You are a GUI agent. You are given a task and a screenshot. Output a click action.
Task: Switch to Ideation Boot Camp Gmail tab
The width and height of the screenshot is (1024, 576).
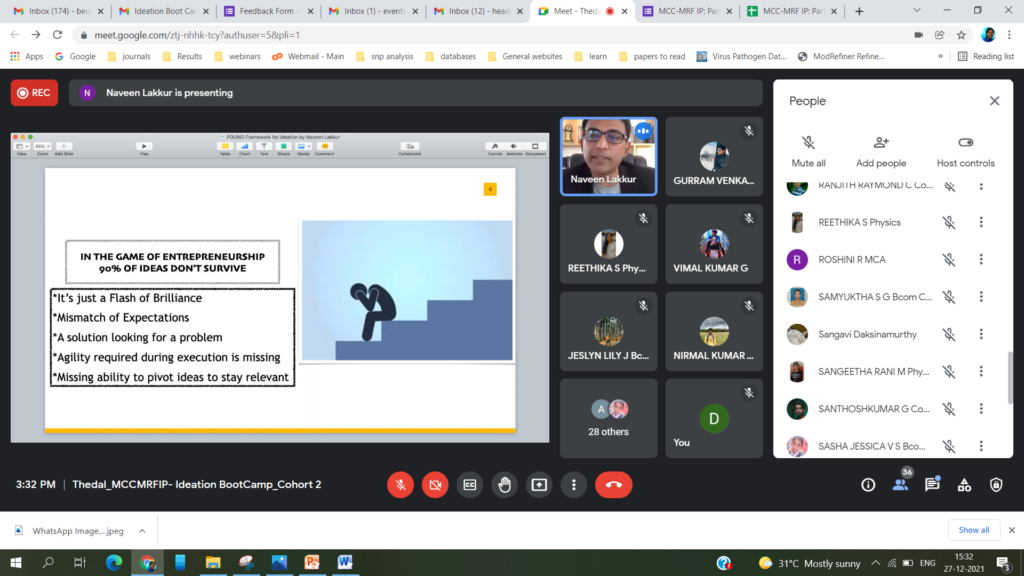coord(163,11)
